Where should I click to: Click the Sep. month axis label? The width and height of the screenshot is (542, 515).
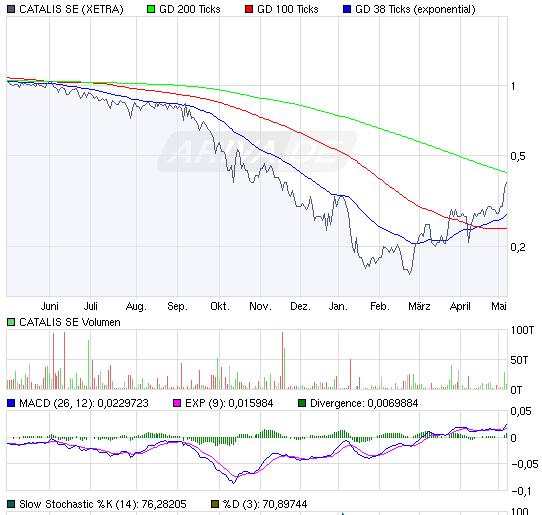(177, 307)
